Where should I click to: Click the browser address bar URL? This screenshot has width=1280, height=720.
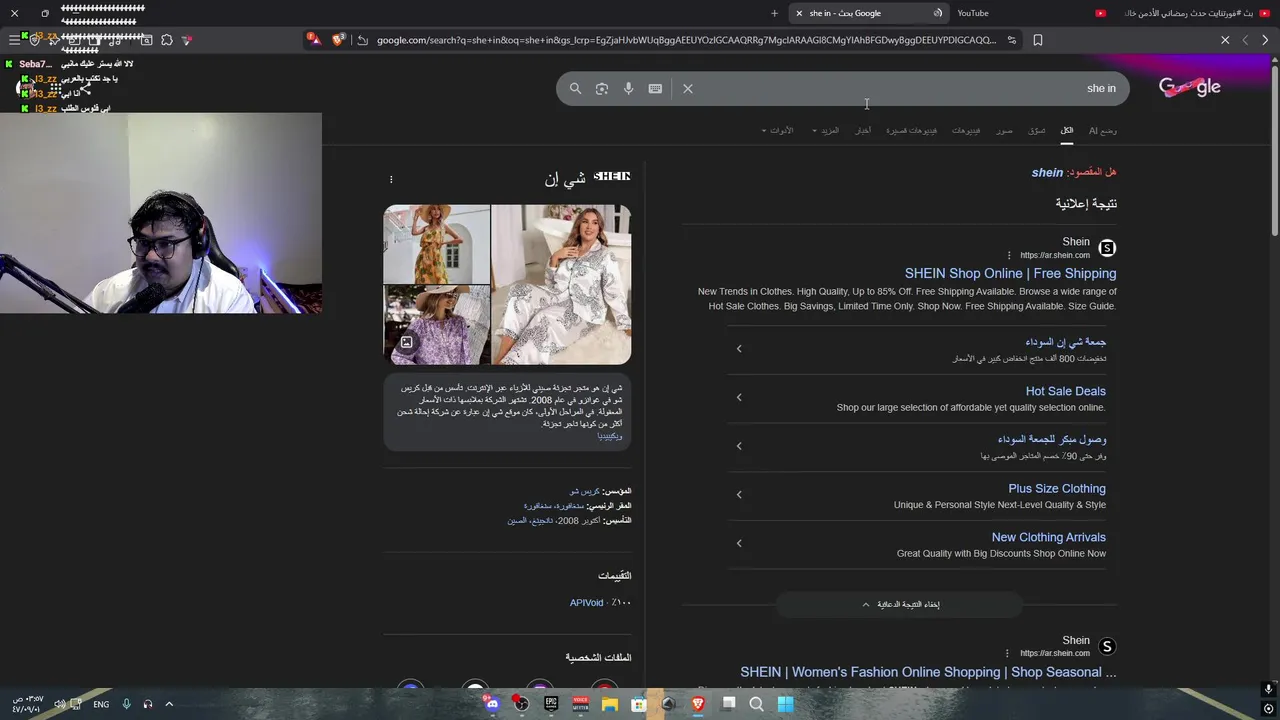point(686,40)
